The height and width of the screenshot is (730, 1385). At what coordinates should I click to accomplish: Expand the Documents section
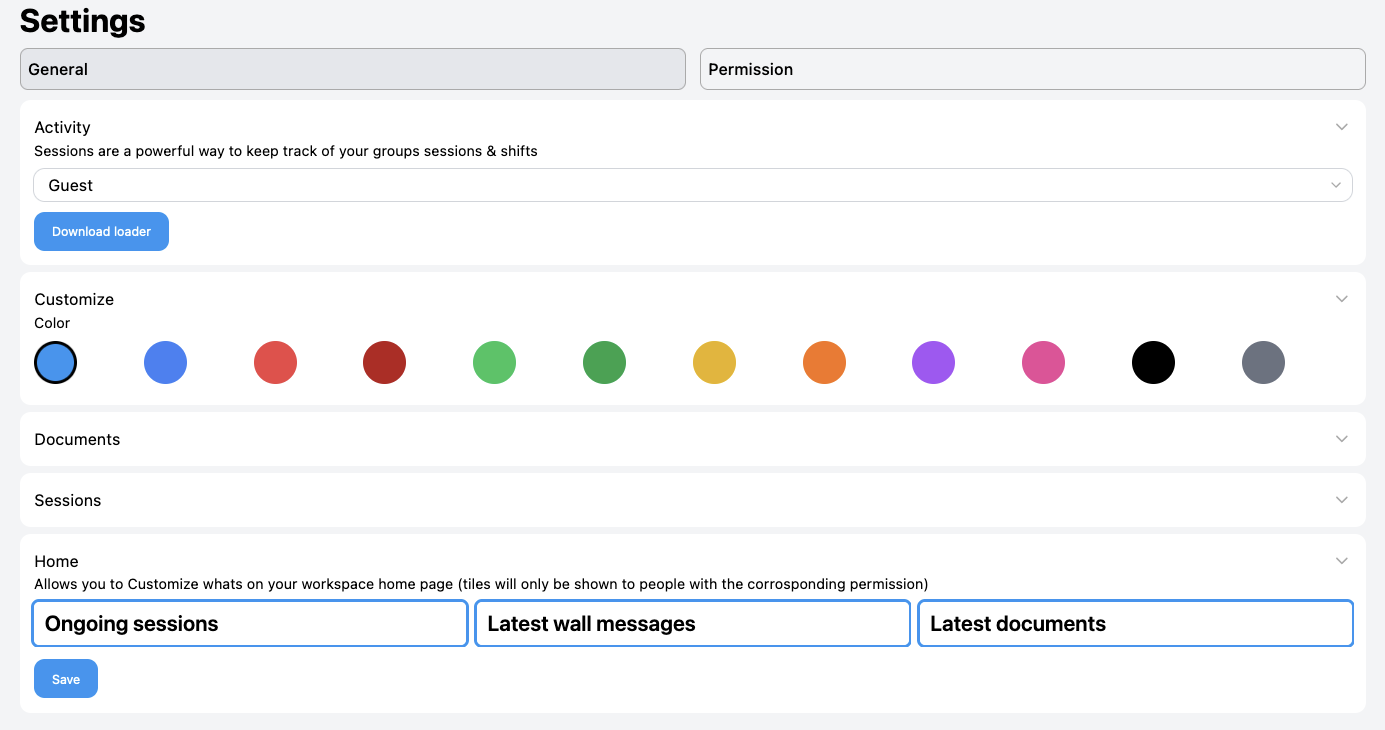[x=692, y=438]
